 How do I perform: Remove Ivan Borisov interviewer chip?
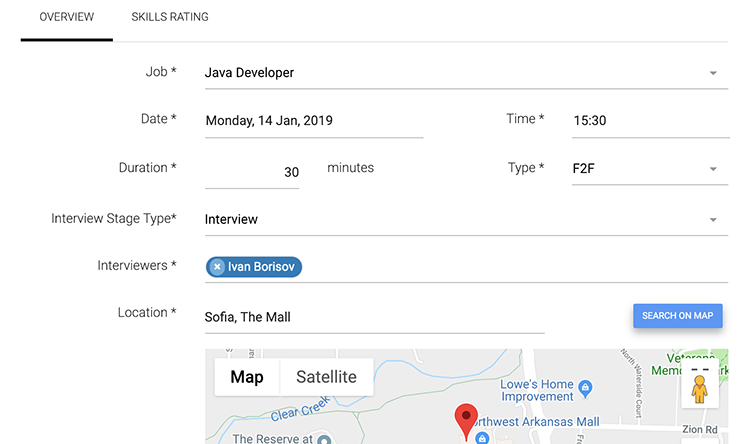(x=217, y=267)
